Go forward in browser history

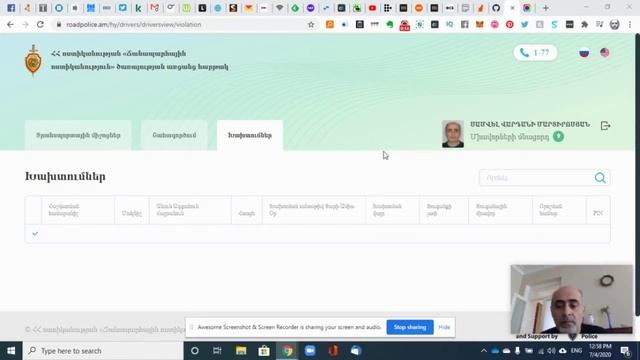[25, 24]
